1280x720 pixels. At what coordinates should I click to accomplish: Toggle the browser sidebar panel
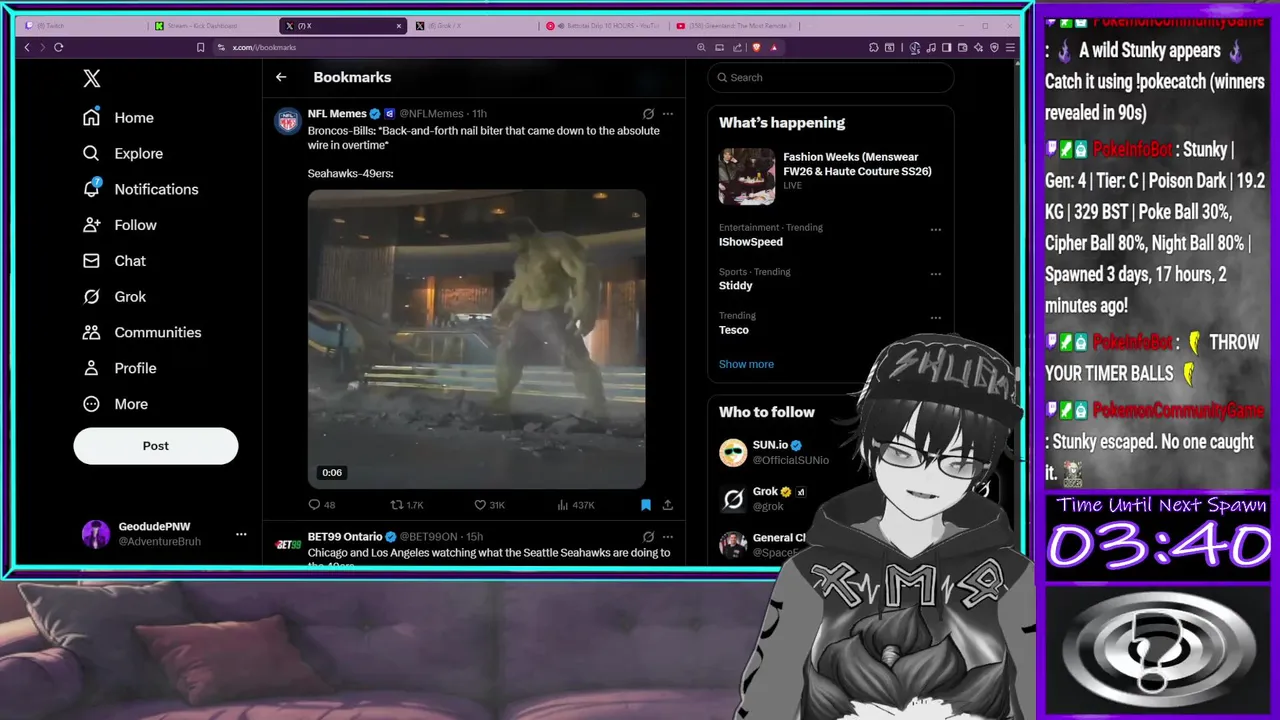click(946, 47)
